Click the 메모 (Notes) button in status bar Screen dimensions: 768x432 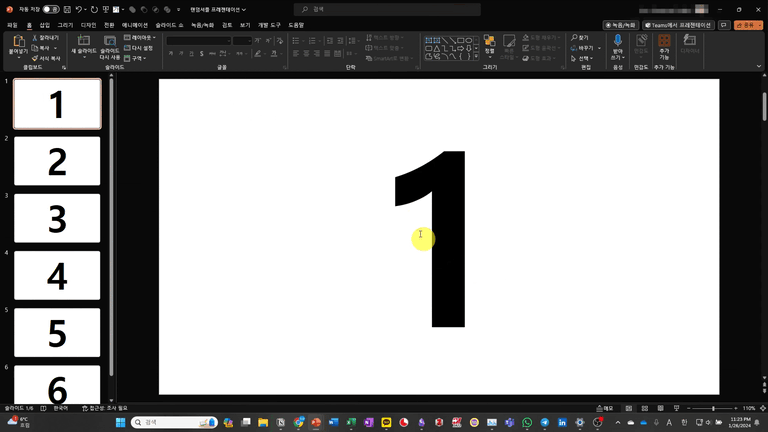click(x=605, y=408)
